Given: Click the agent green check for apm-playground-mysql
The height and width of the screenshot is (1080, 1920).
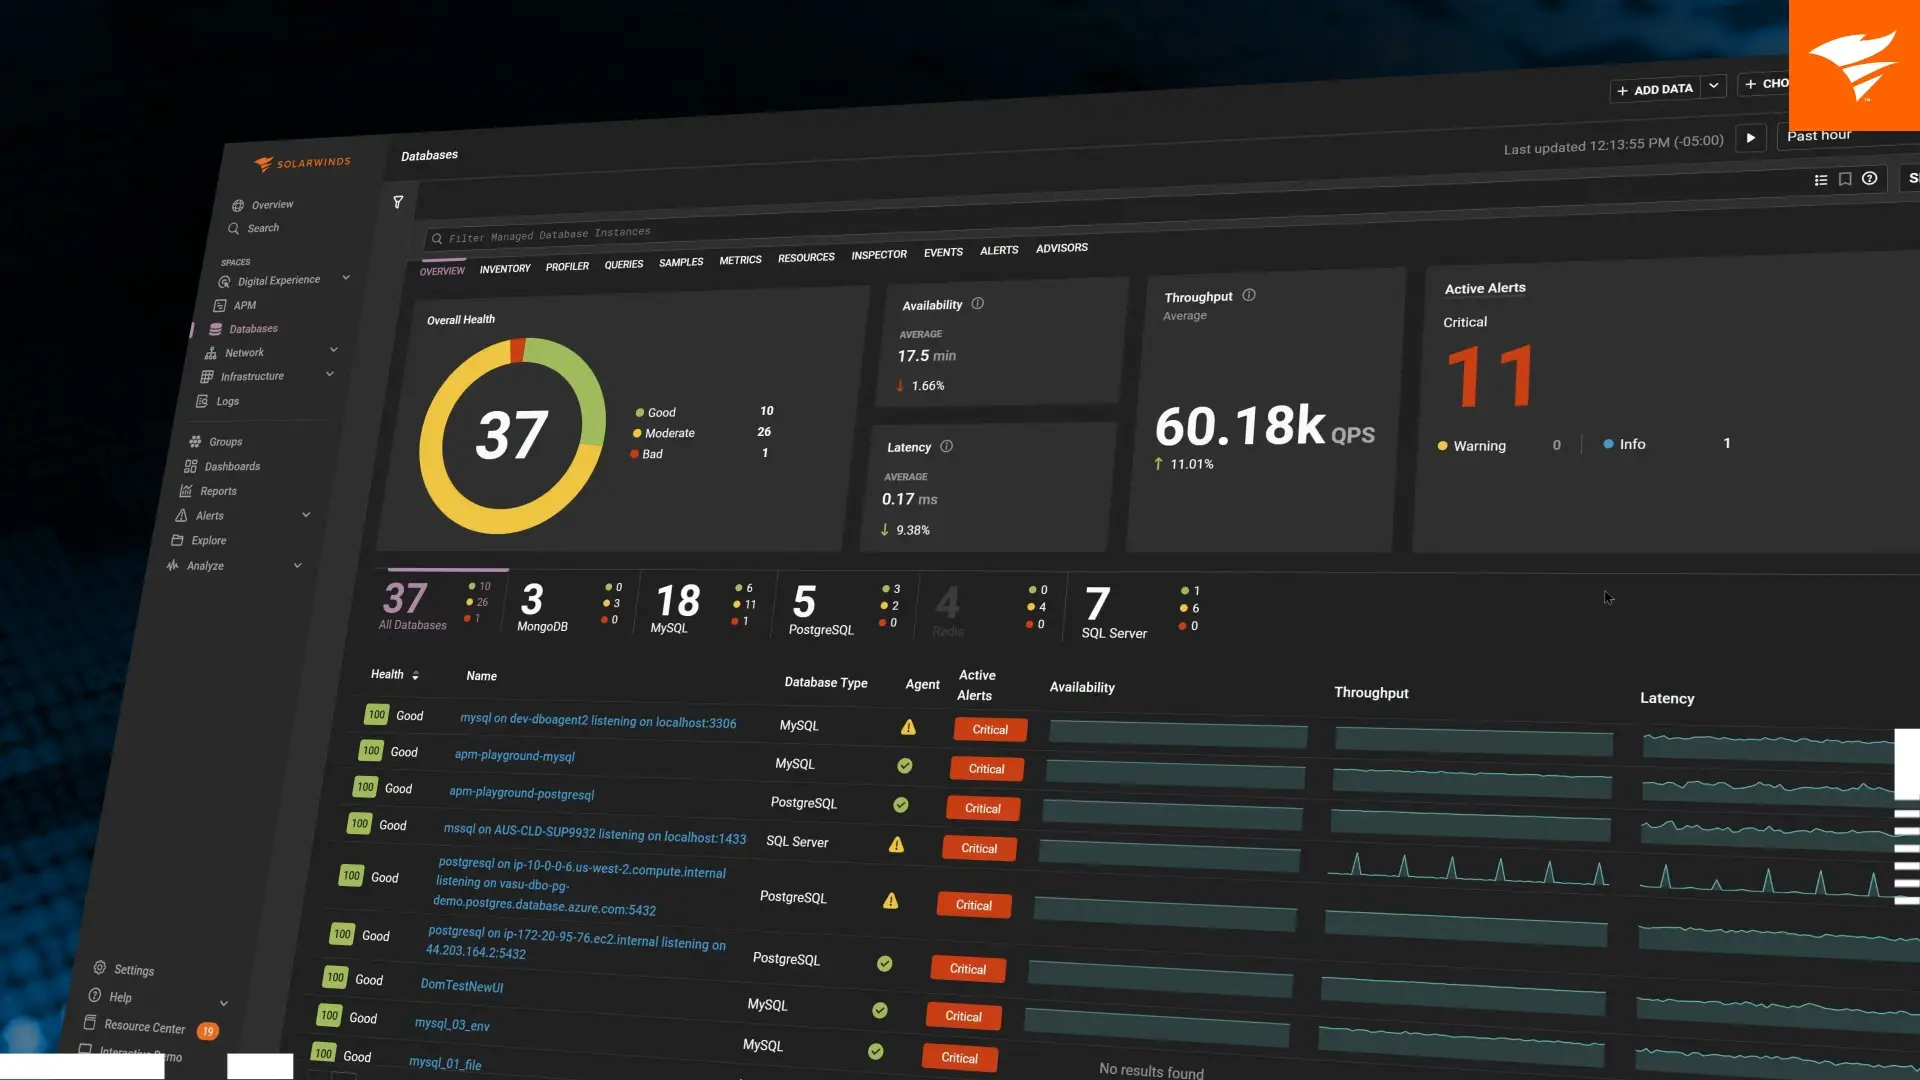Looking at the screenshot, I should click(905, 766).
